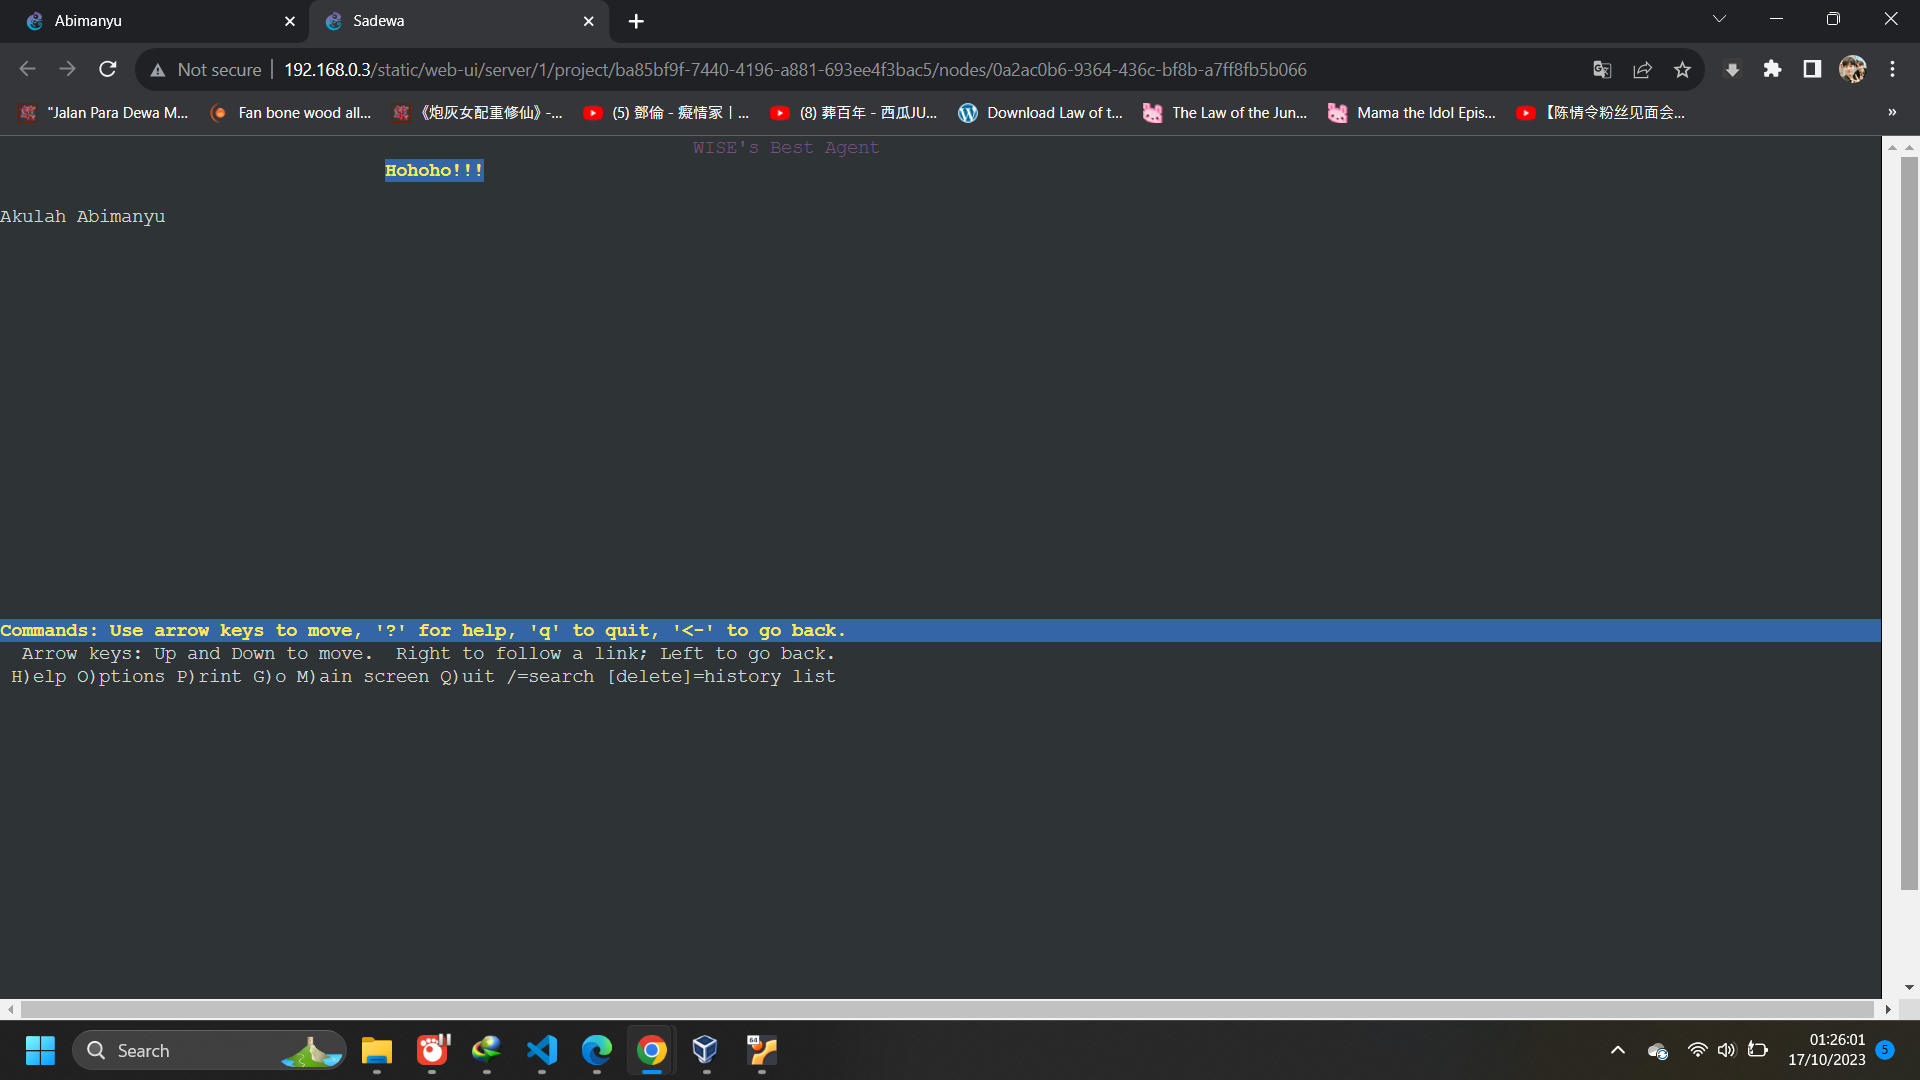Show hidden system tray icons

pos(1617,1050)
